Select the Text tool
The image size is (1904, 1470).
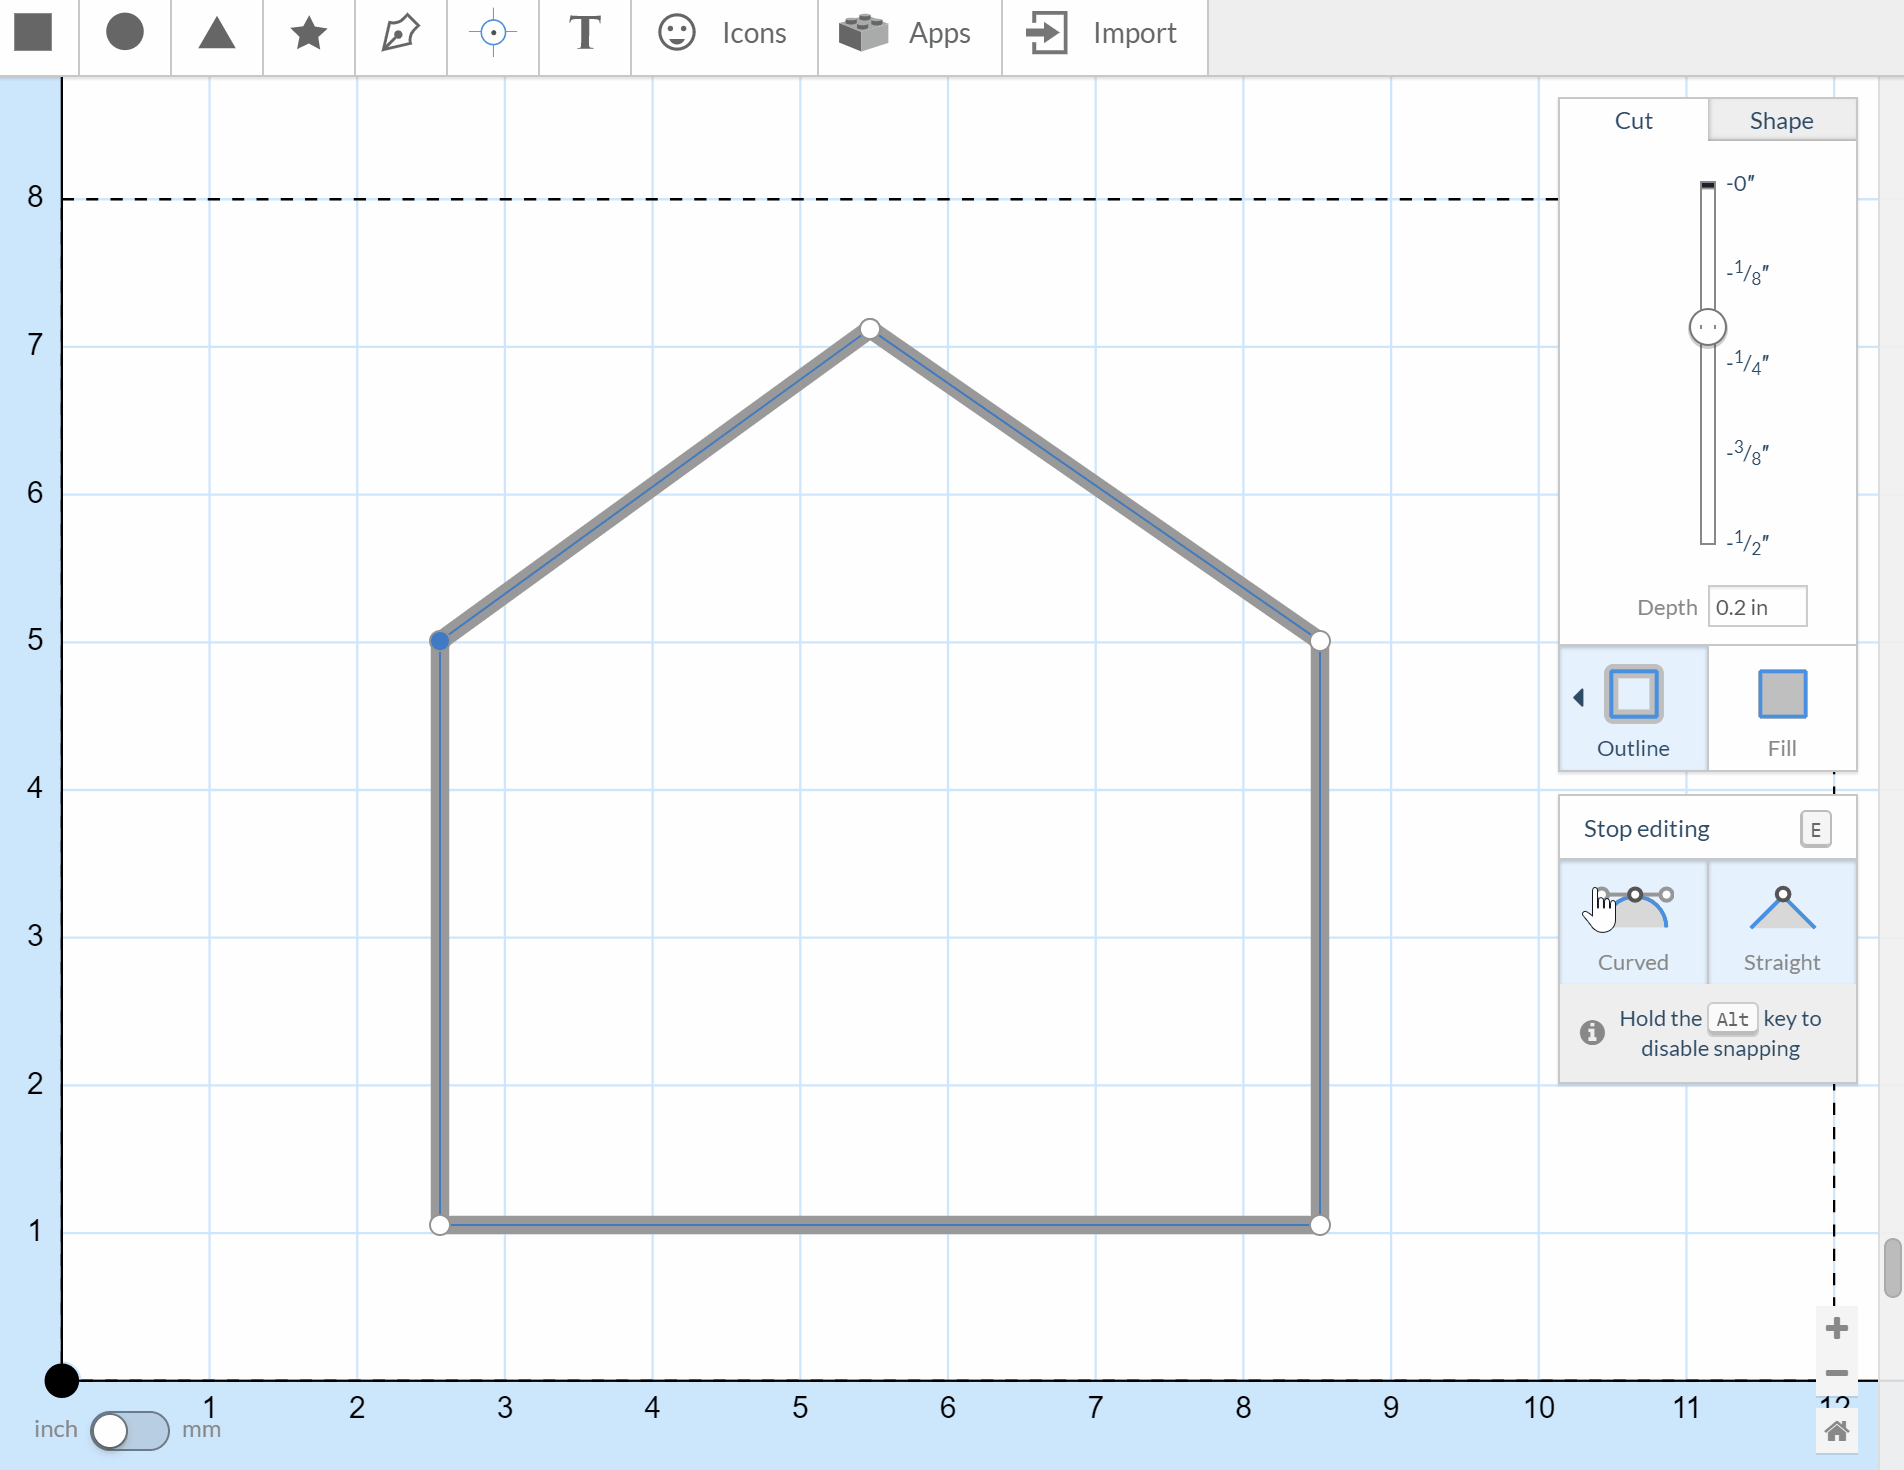pos(585,33)
